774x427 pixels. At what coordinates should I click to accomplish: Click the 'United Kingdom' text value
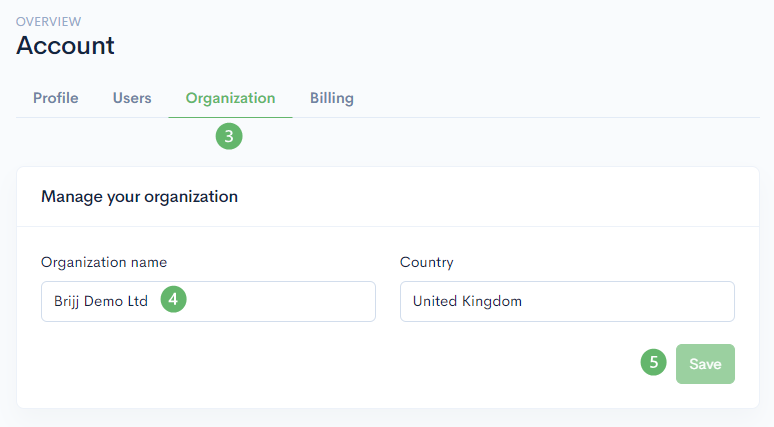coord(467,301)
